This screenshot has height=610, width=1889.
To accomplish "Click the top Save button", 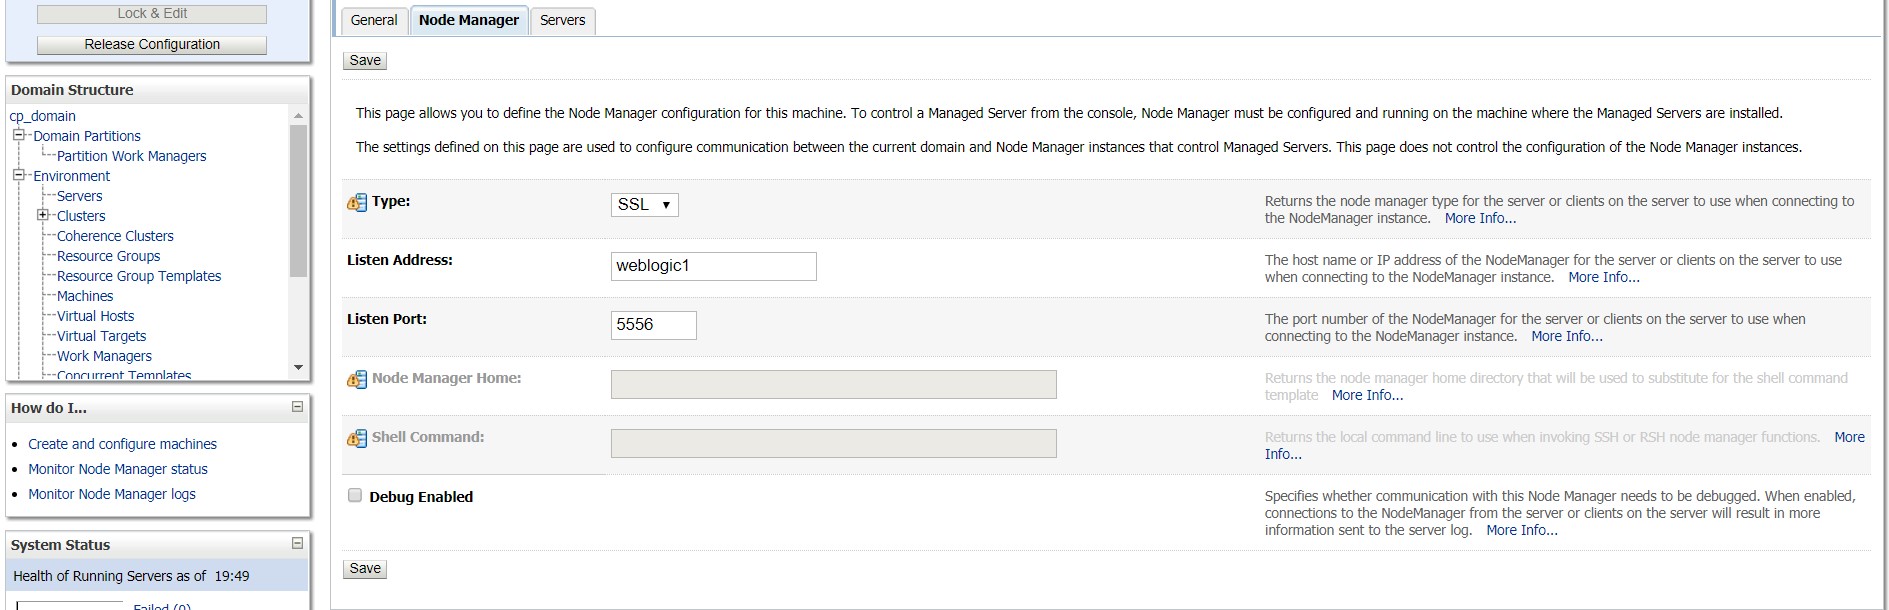I will [365, 60].
